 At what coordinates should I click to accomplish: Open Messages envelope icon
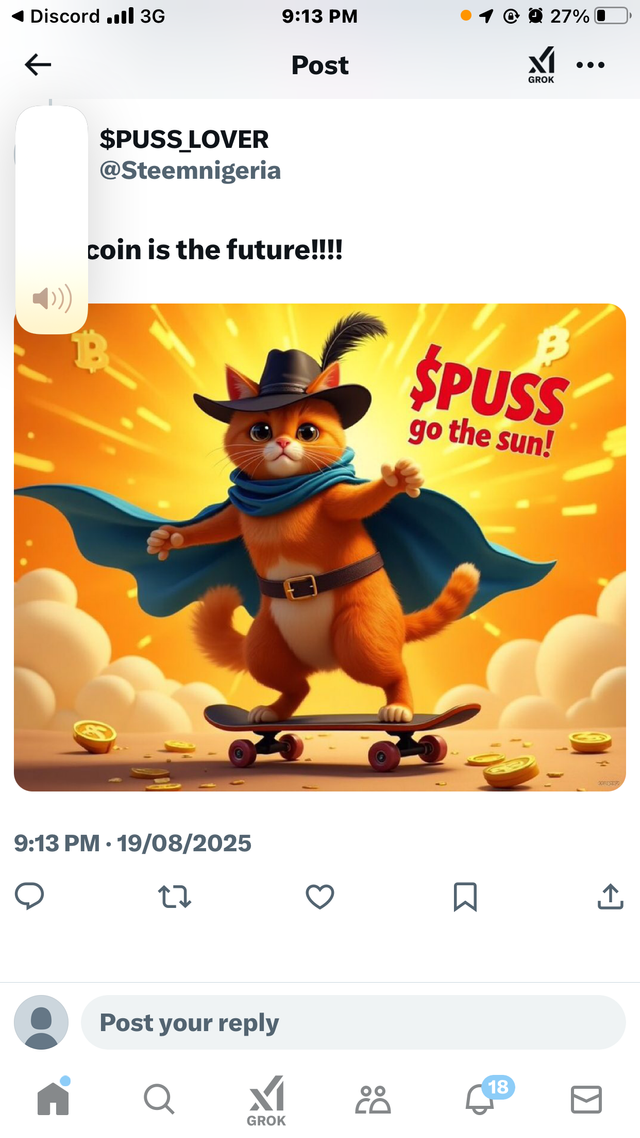coord(586,1100)
